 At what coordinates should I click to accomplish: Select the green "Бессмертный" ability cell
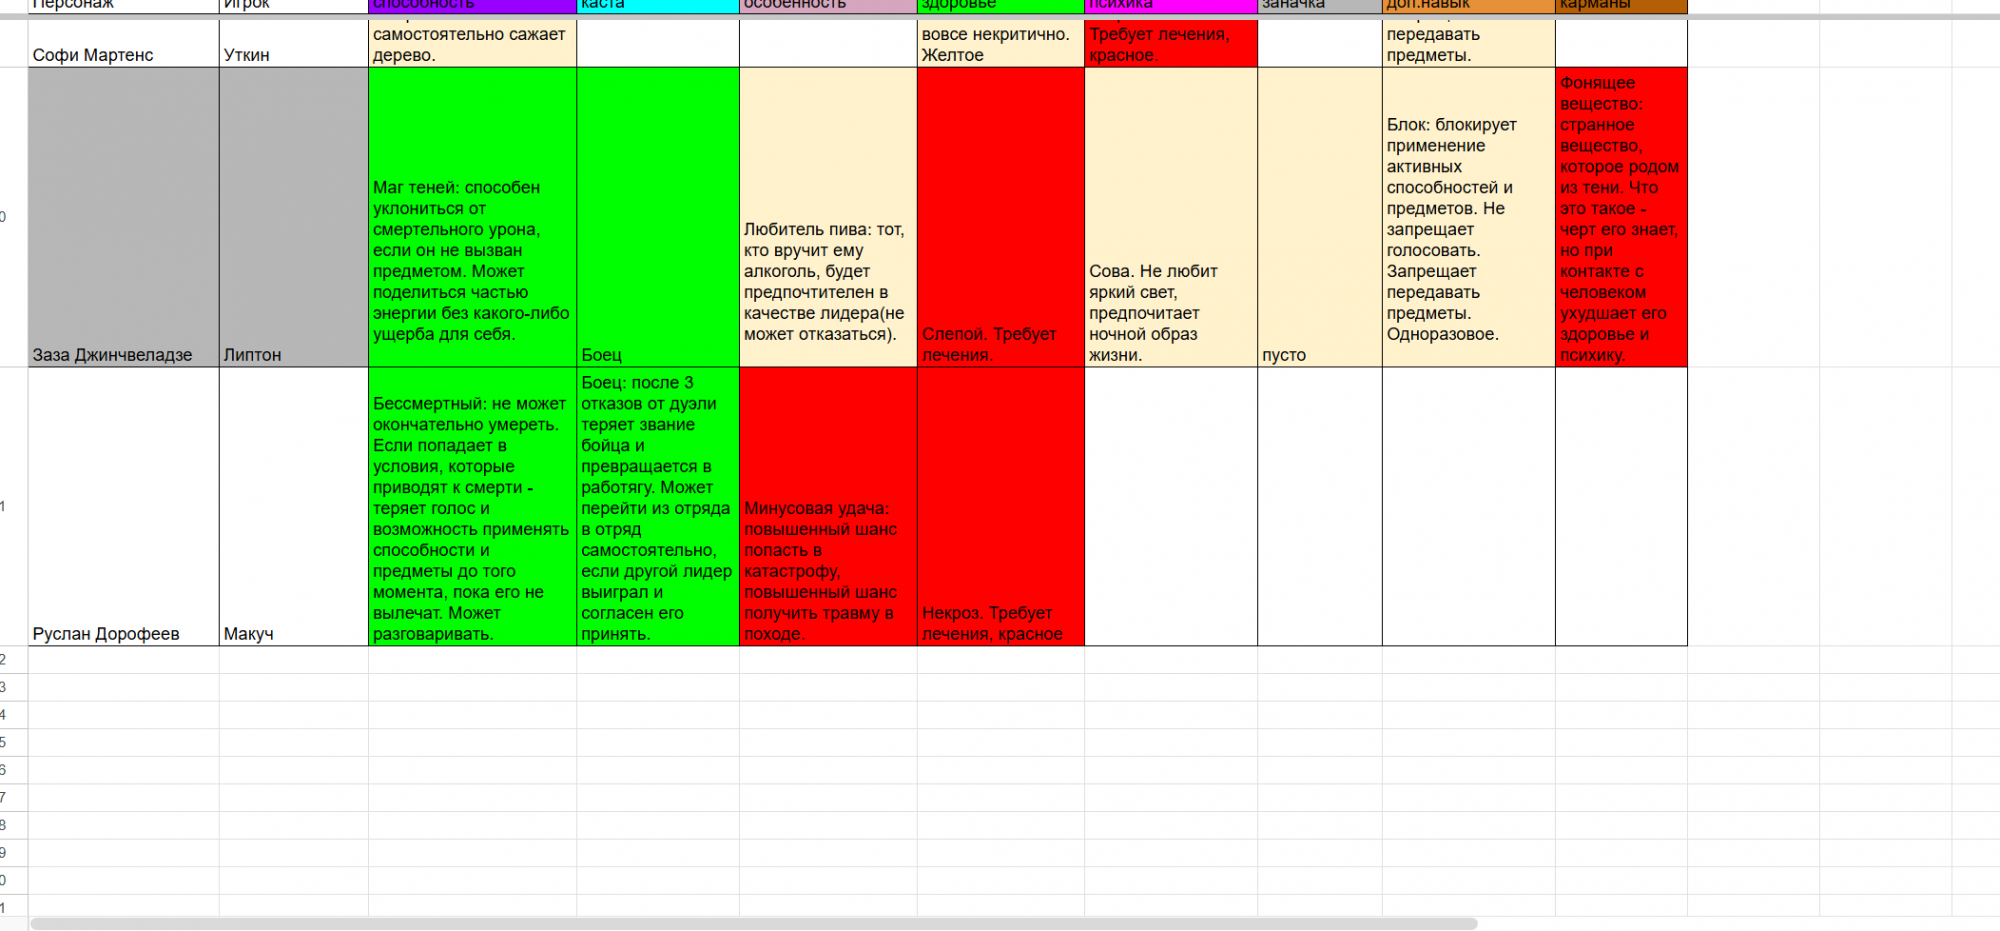pyautogui.click(x=472, y=506)
